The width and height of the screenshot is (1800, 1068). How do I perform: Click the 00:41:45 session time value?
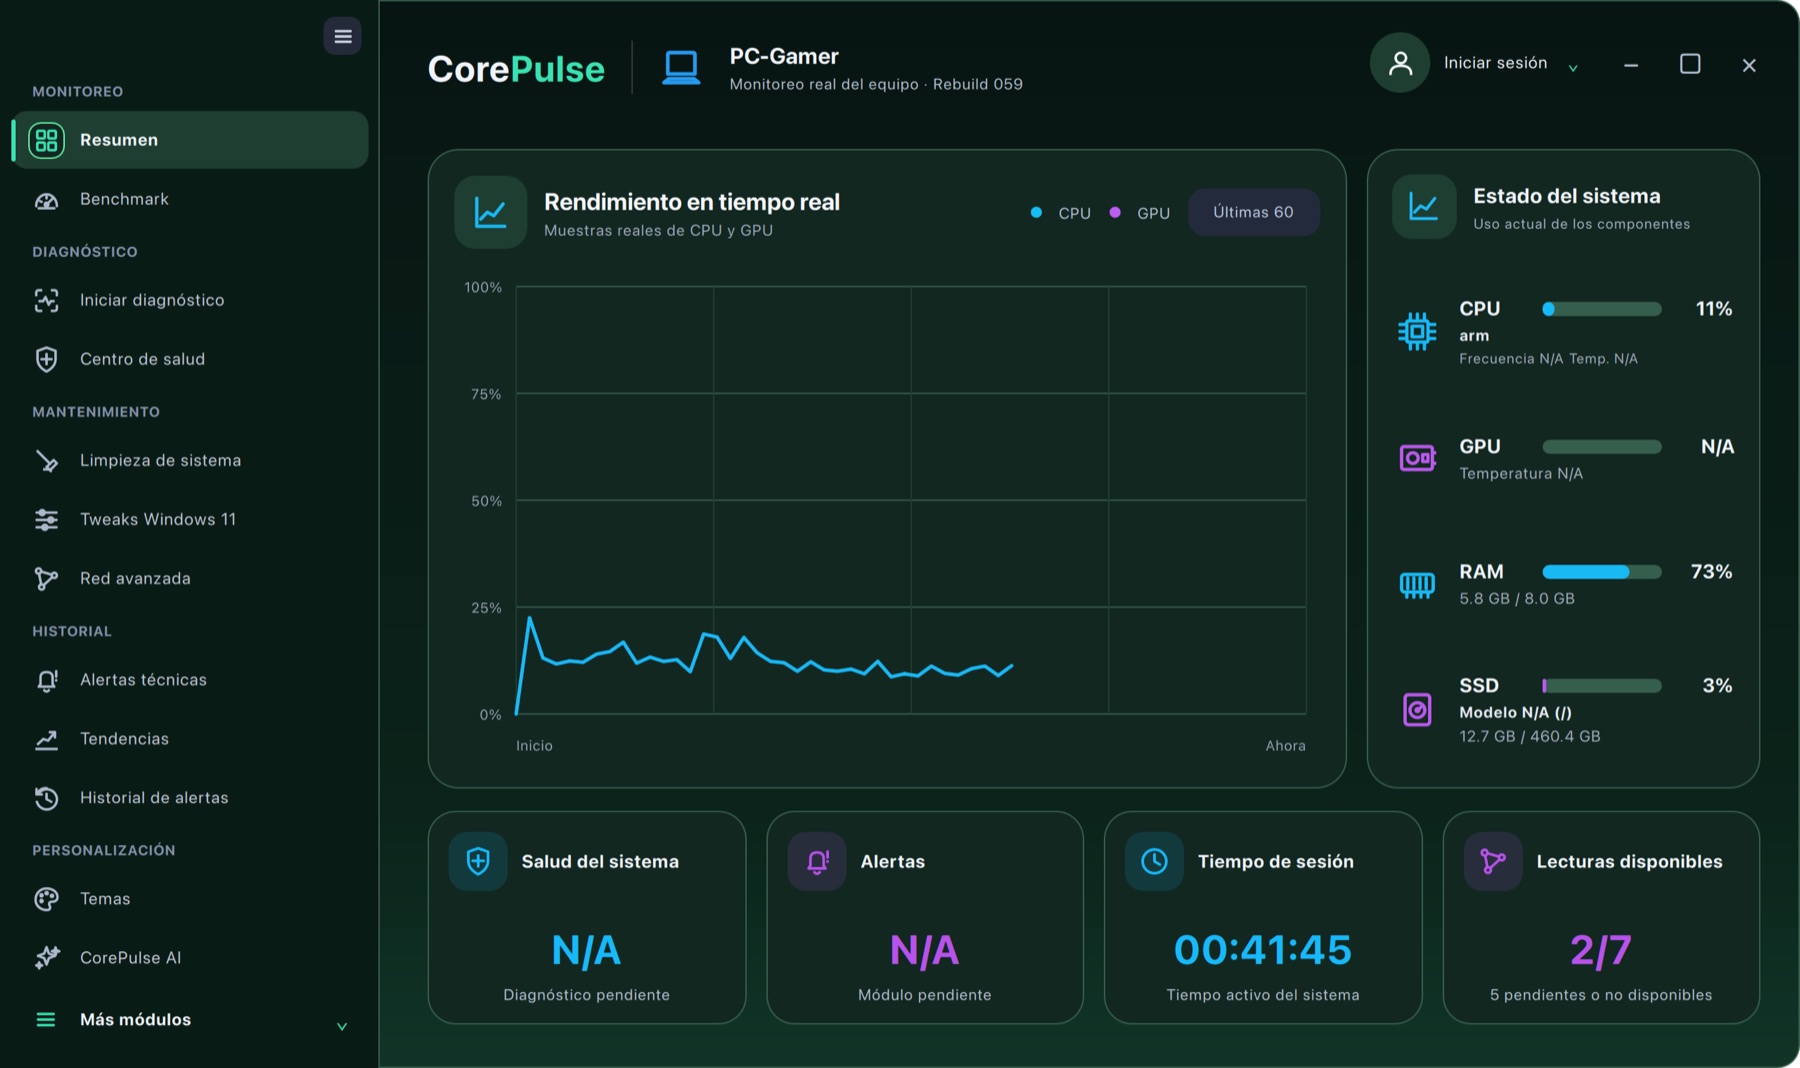tap(1263, 950)
